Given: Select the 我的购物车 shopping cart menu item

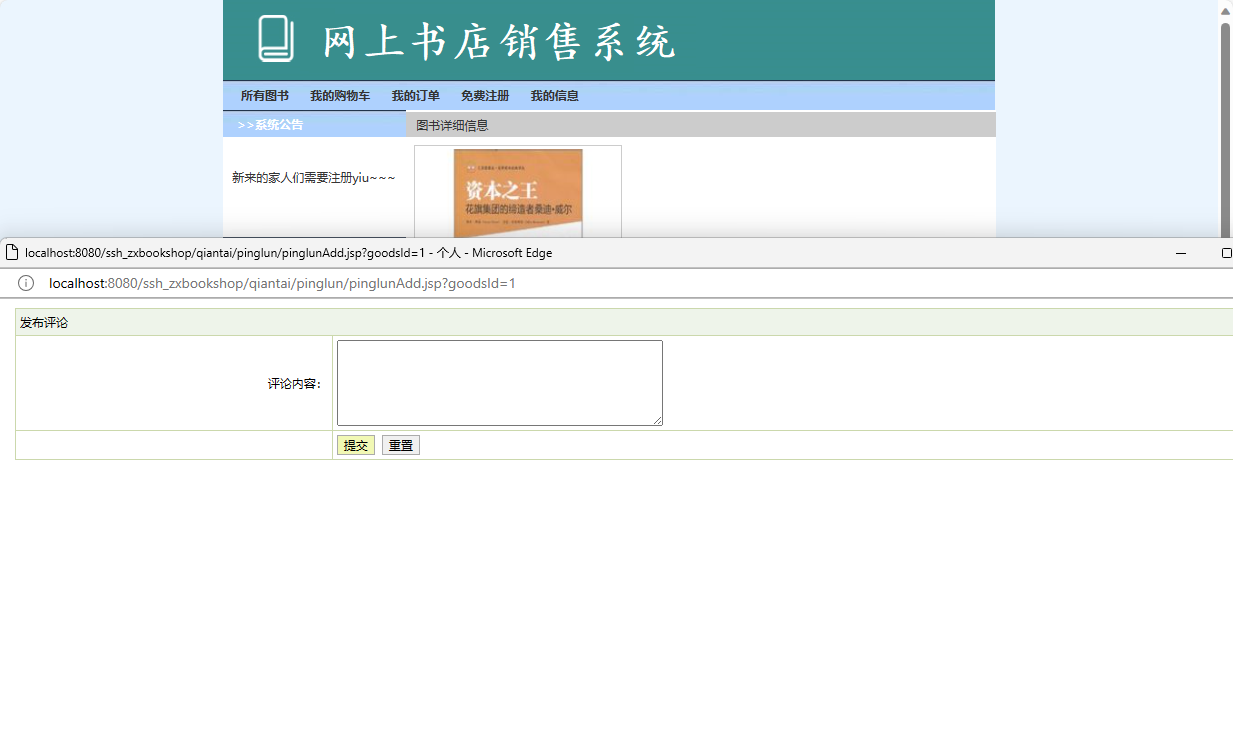Looking at the screenshot, I should [339, 95].
